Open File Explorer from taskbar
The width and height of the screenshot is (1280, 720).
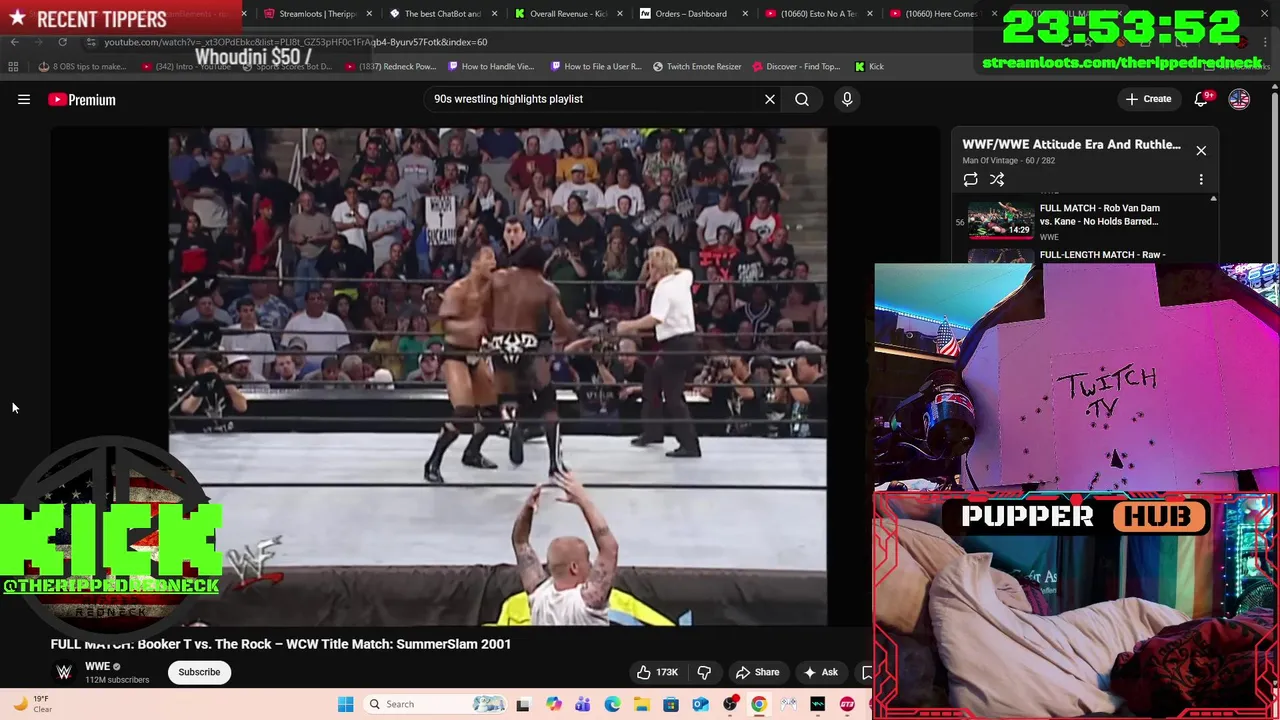click(x=641, y=704)
